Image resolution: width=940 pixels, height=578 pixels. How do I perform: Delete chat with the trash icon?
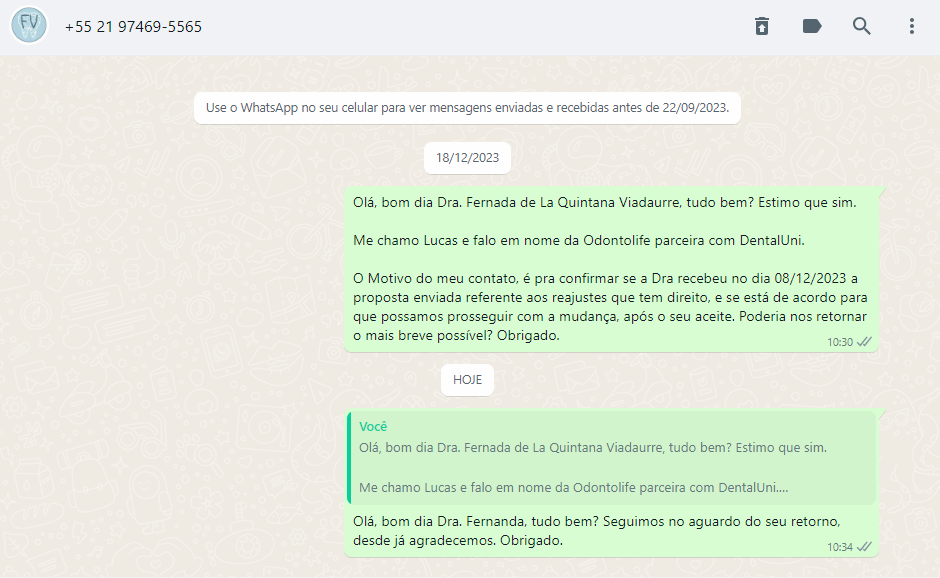761,26
